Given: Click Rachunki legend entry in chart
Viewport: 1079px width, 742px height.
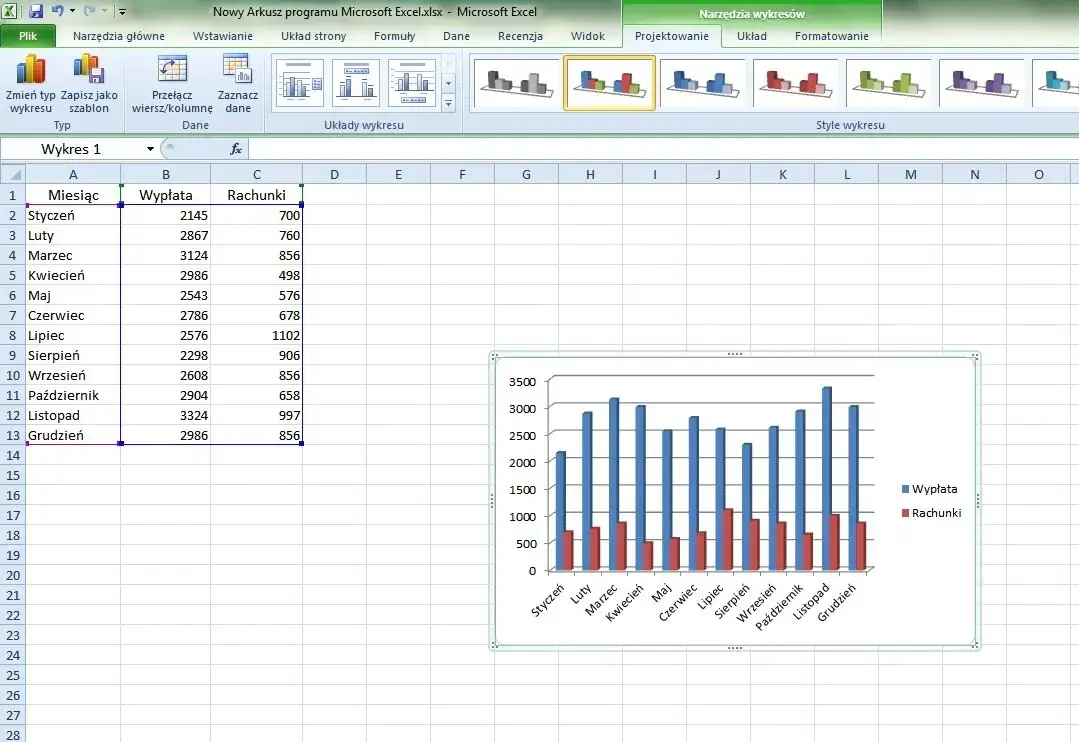Looking at the screenshot, I should (x=931, y=513).
